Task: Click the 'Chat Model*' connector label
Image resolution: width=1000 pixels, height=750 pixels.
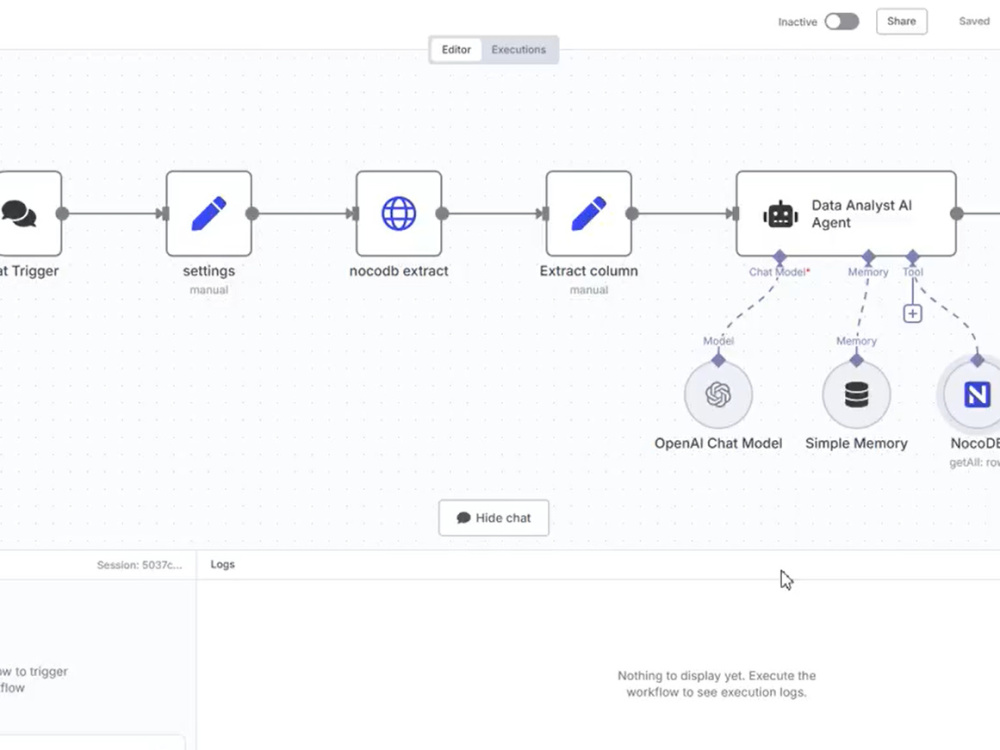Action: click(779, 272)
